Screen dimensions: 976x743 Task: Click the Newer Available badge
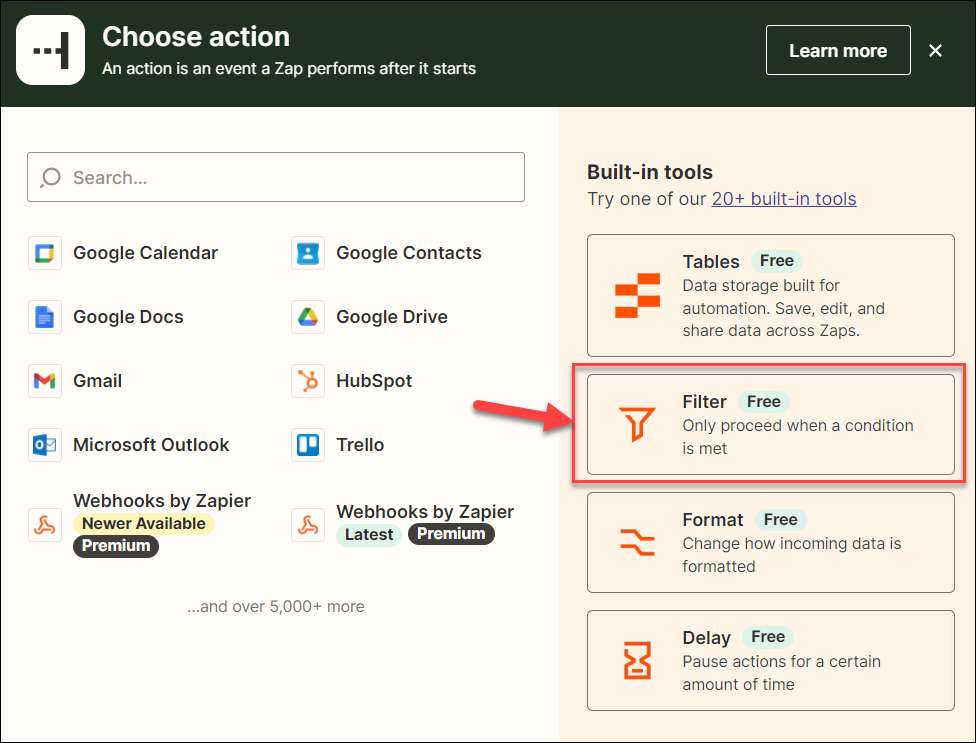[144, 523]
